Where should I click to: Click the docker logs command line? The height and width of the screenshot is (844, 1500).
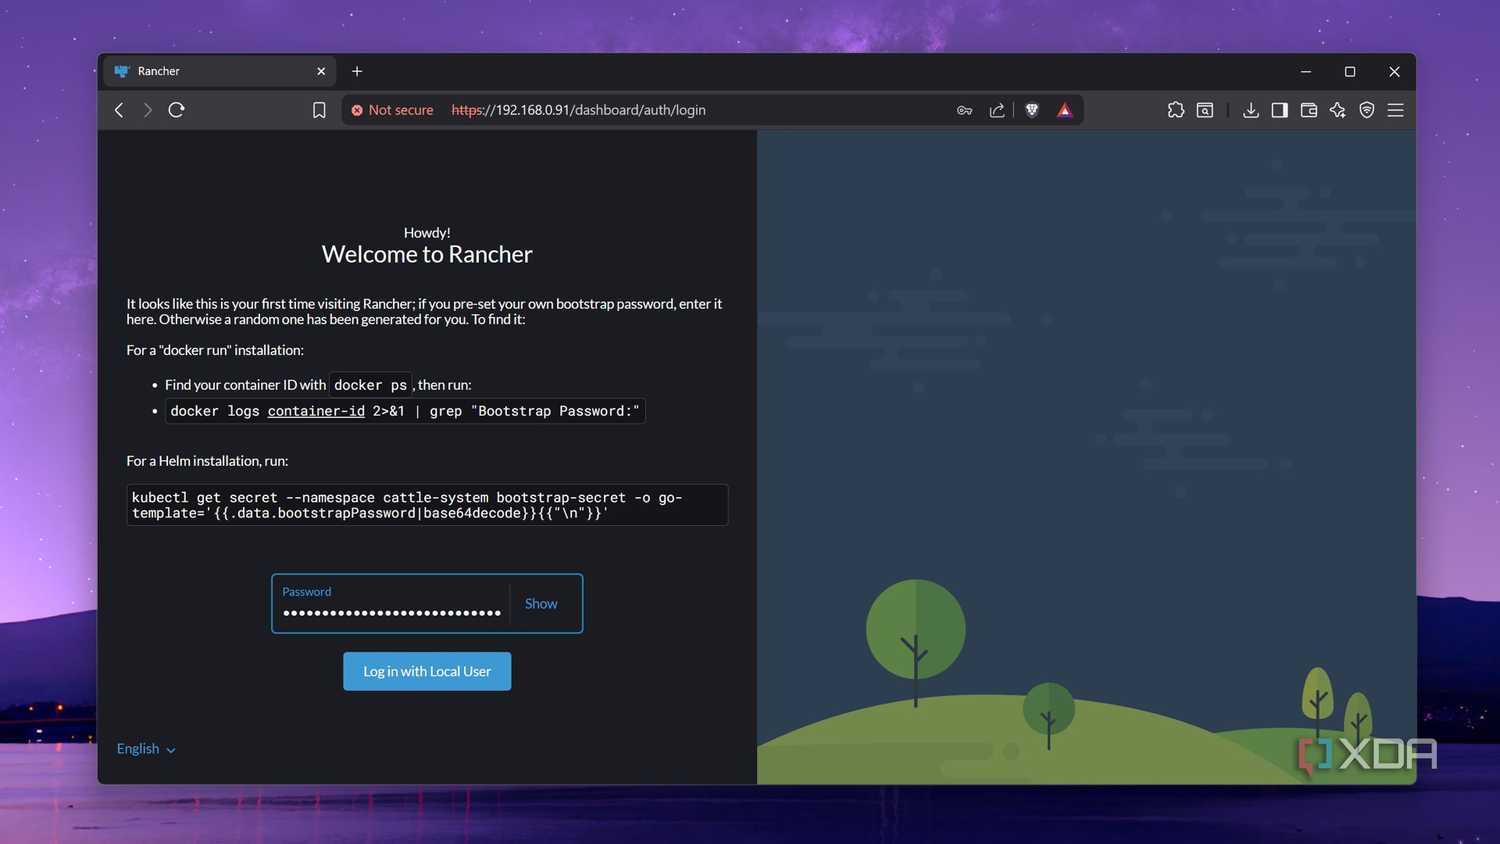(405, 411)
